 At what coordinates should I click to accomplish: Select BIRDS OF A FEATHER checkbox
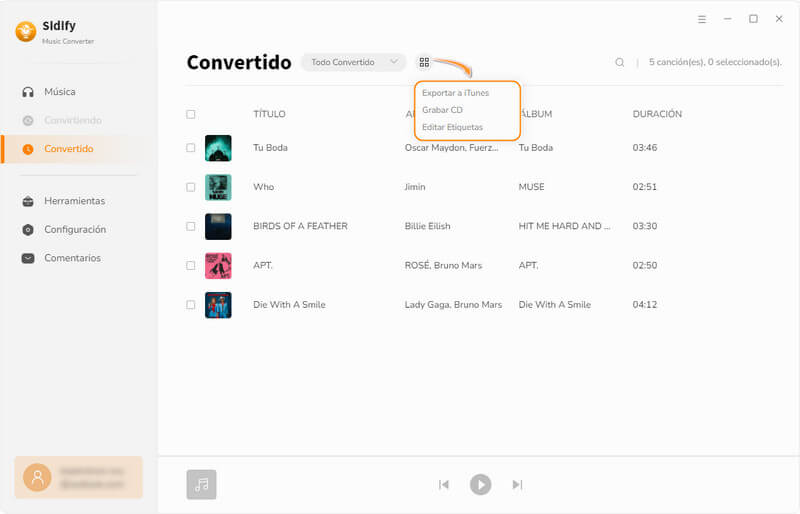(x=191, y=227)
